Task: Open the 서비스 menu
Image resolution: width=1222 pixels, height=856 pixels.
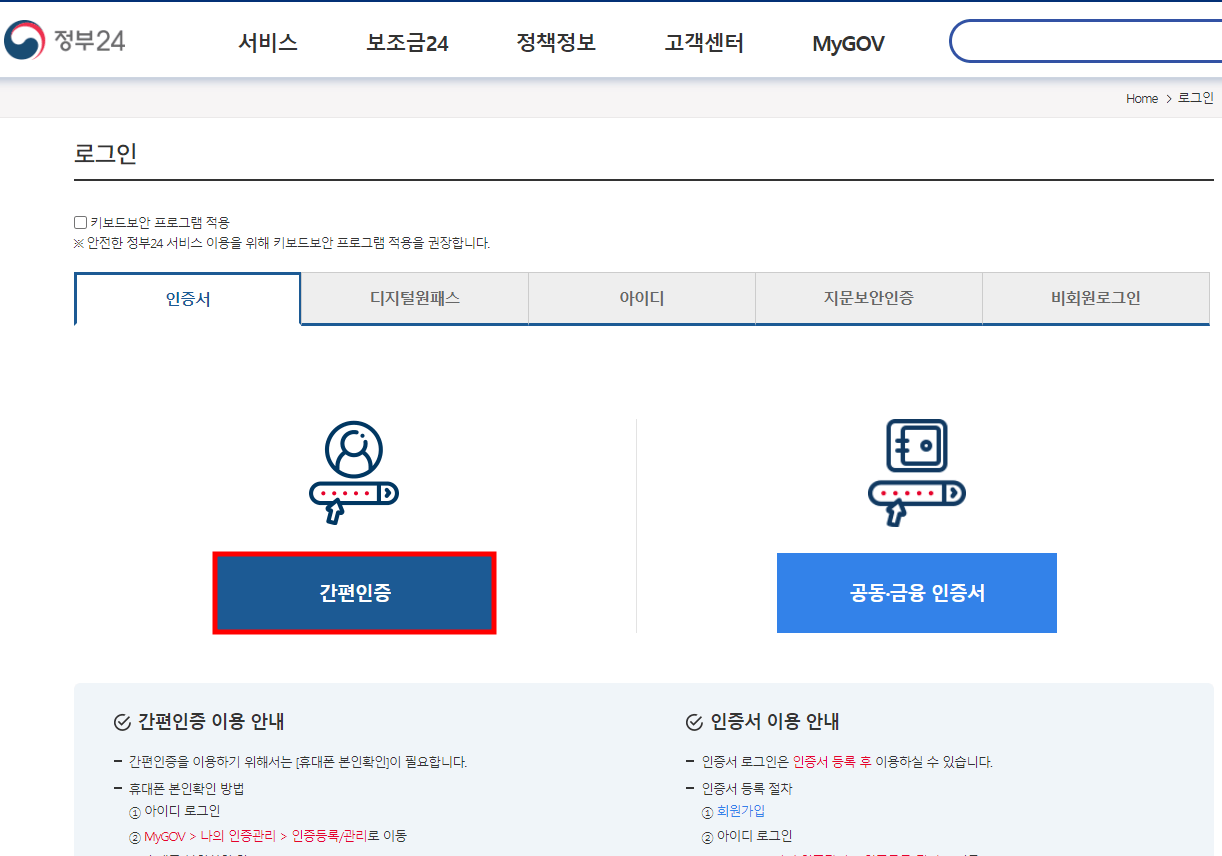Action: pos(267,42)
